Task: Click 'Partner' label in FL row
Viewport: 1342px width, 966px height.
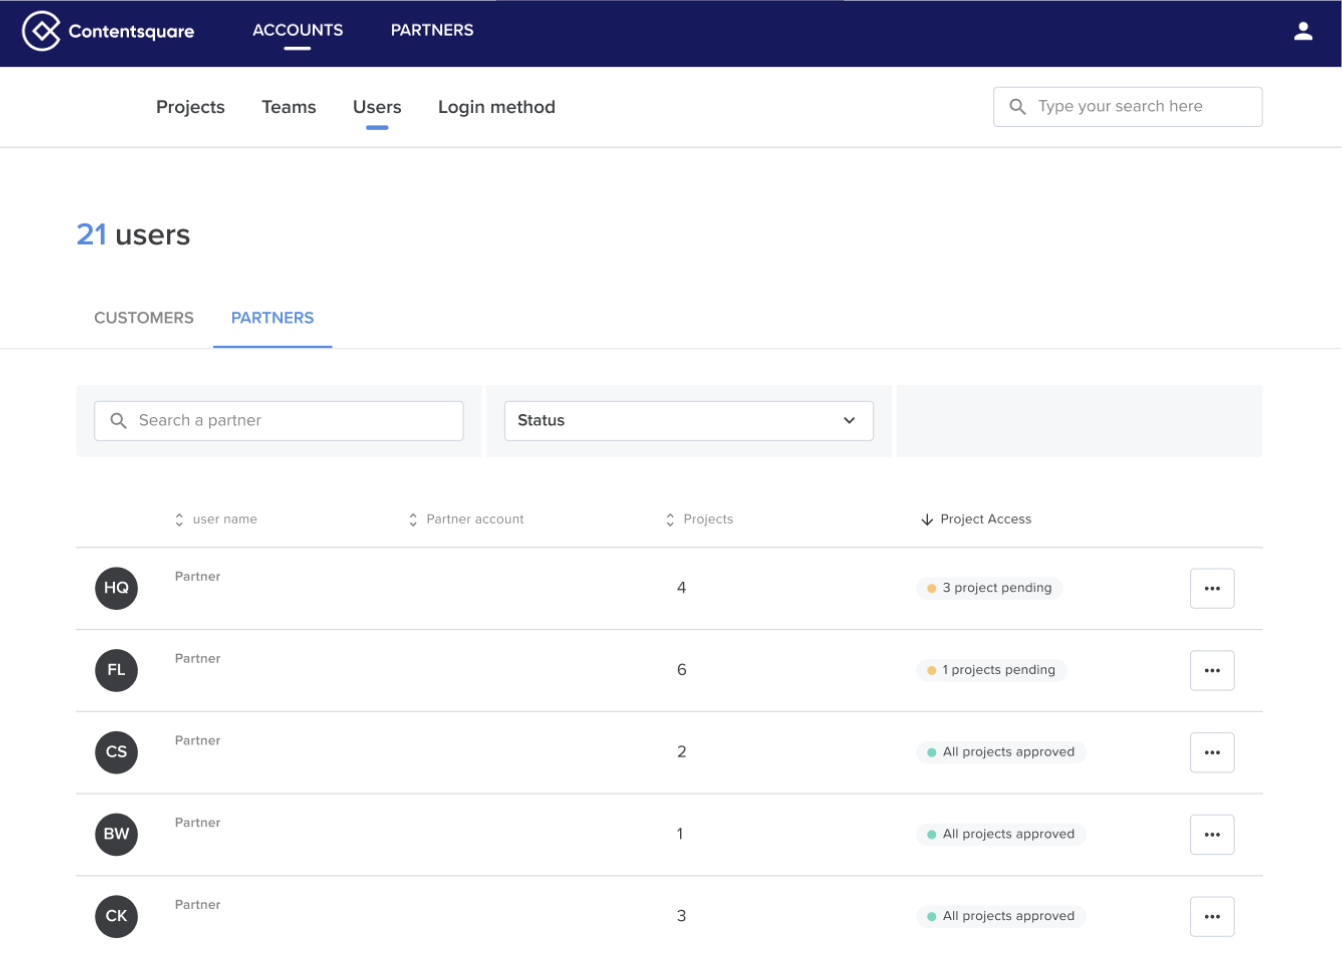Action: point(198,658)
